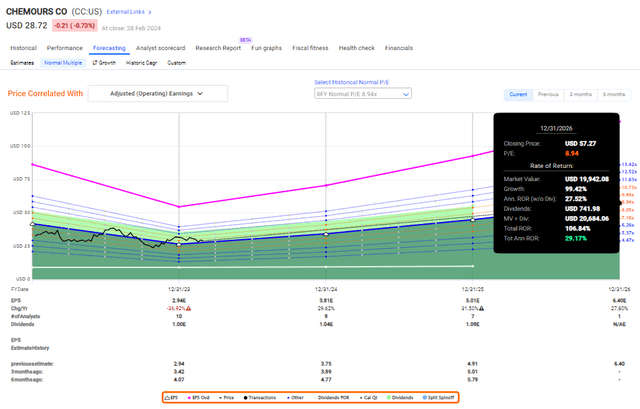This screenshot has width=640, height=409.
Task: Select the Estimates sub-tab
Action: (x=22, y=63)
